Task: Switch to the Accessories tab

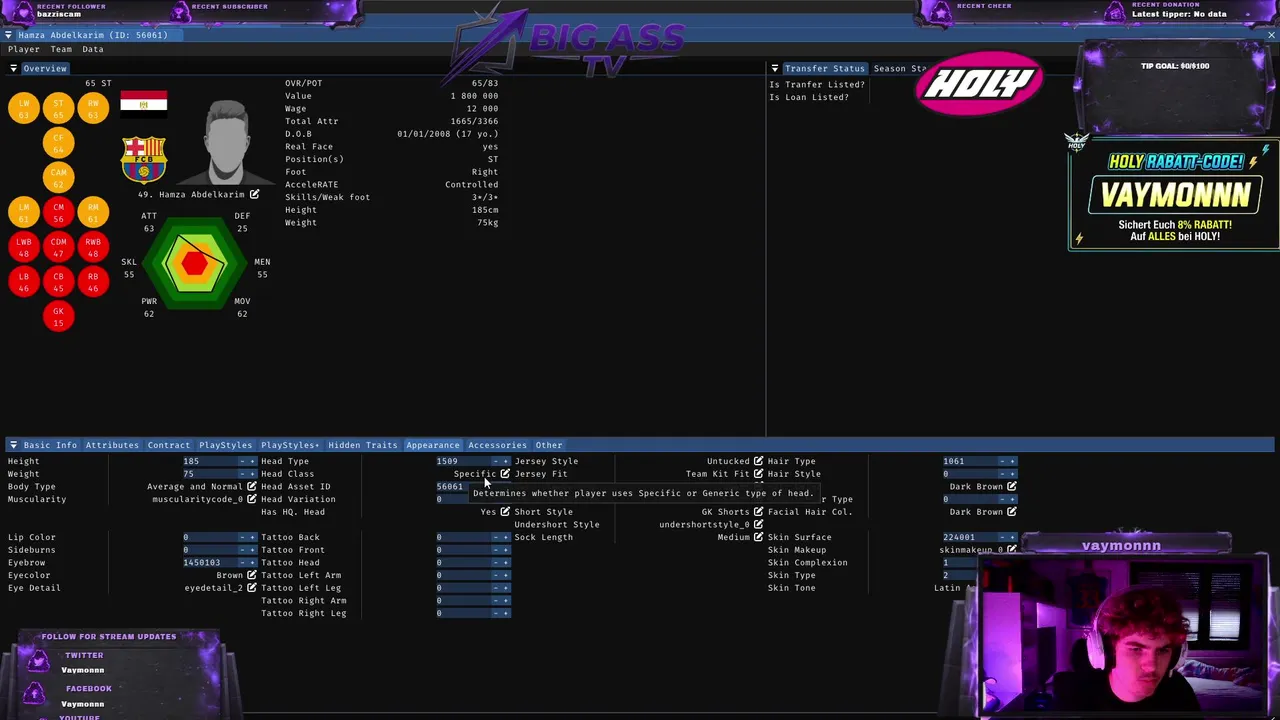Action: (497, 445)
